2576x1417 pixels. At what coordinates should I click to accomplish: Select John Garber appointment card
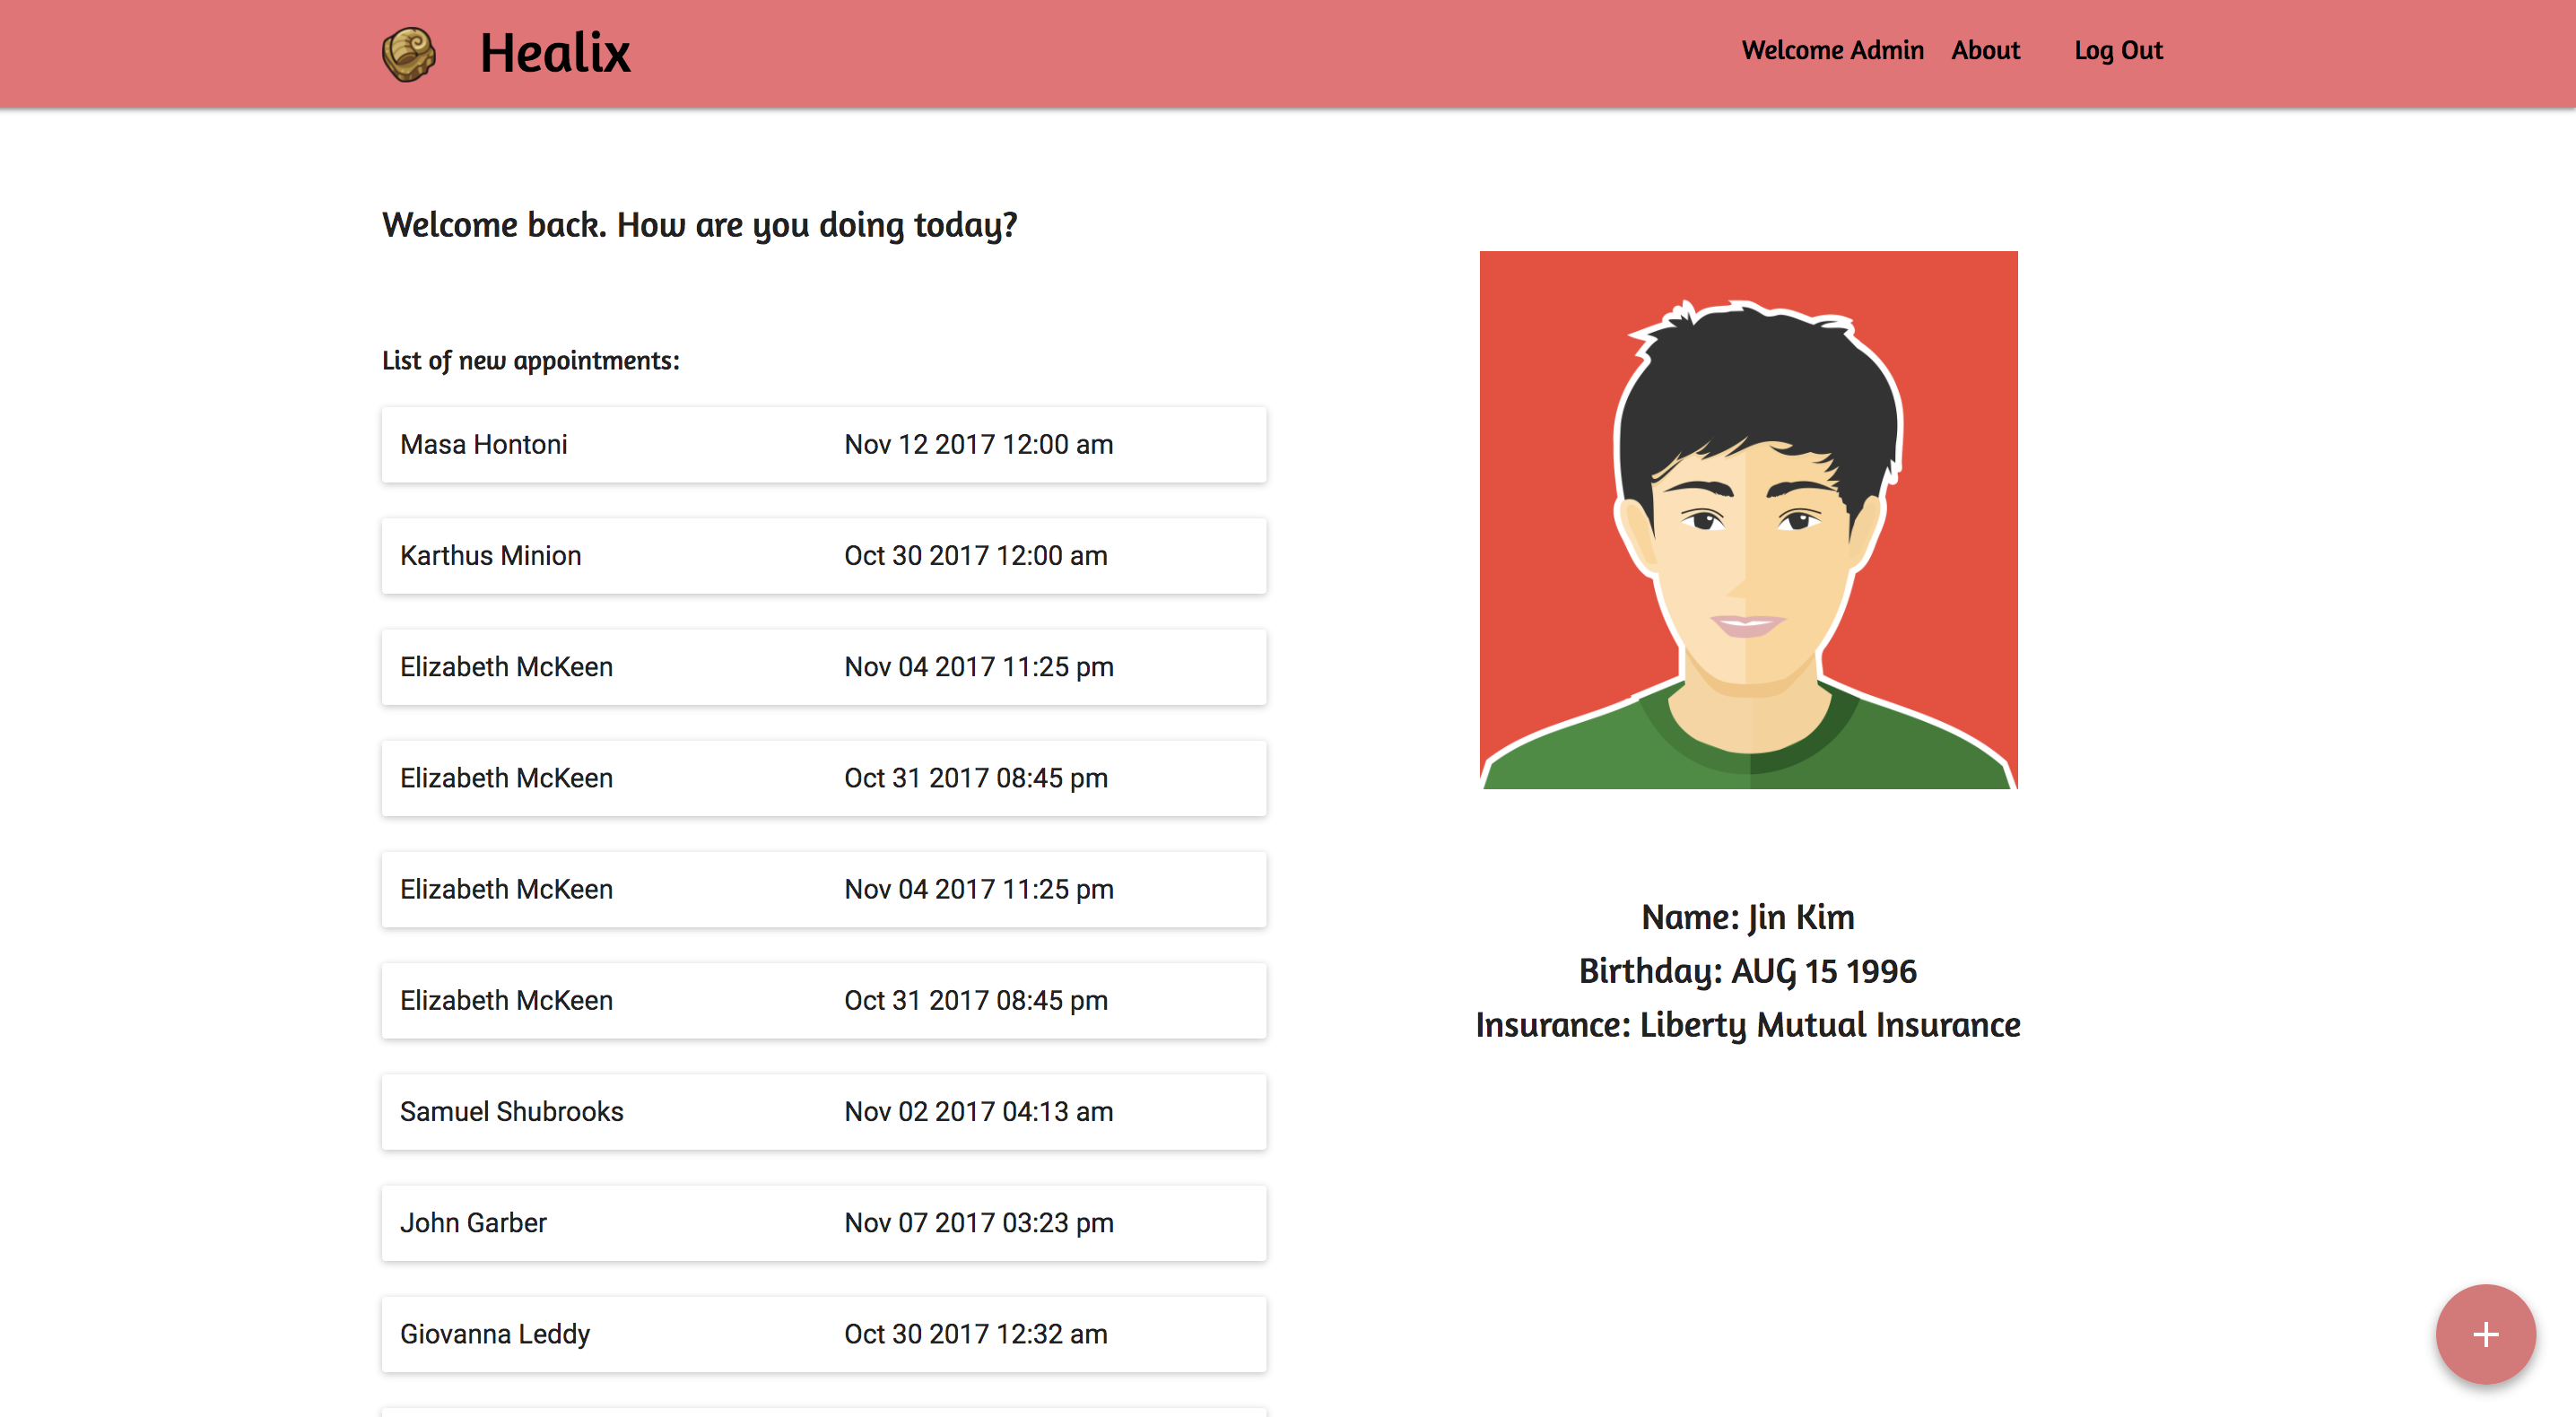coord(823,1222)
